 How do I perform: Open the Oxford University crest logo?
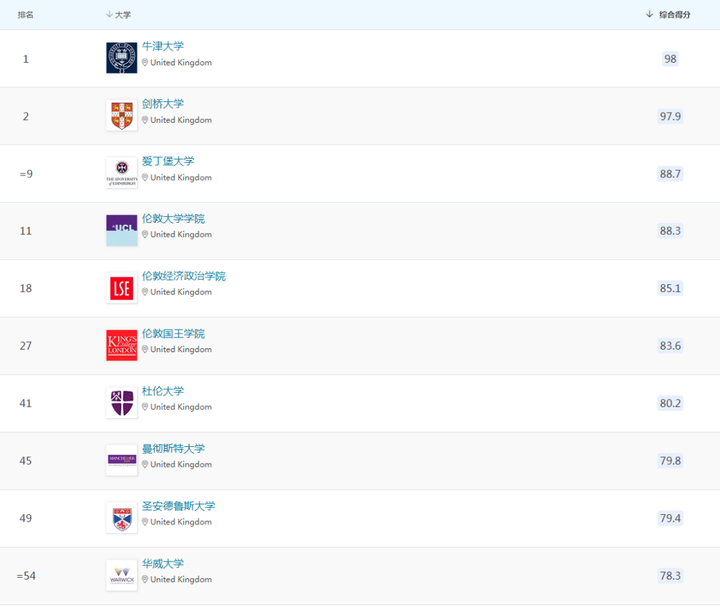(122, 58)
